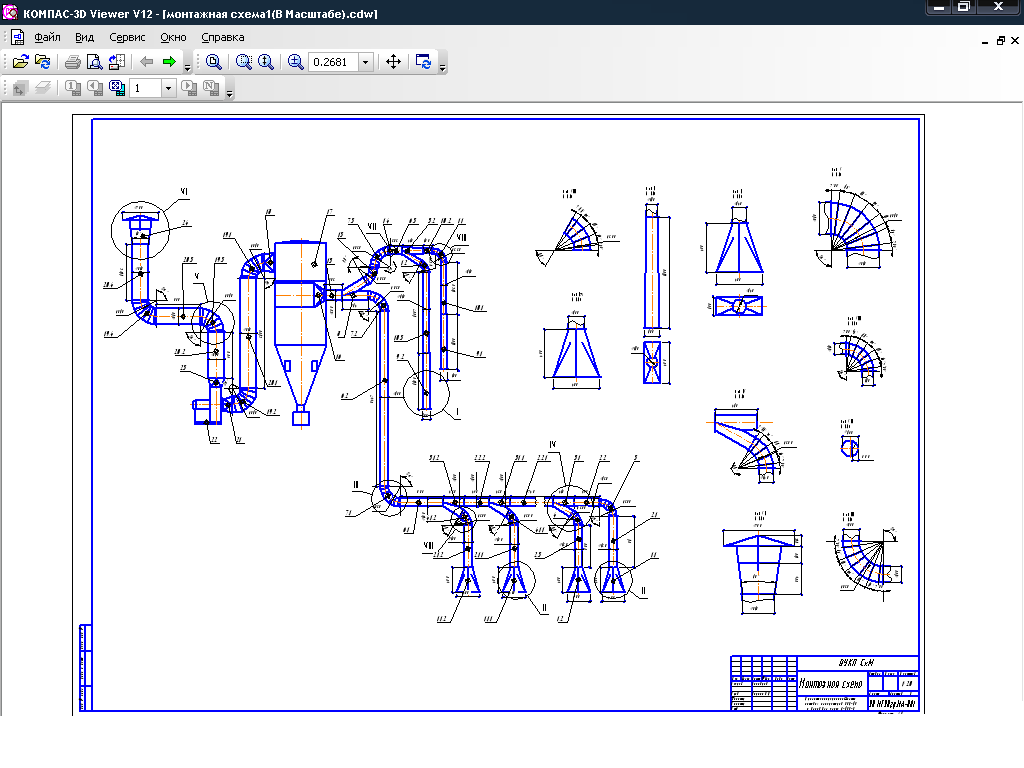Click the greyed layers icon
This screenshot has width=1024, height=768.
pos(43,88)
